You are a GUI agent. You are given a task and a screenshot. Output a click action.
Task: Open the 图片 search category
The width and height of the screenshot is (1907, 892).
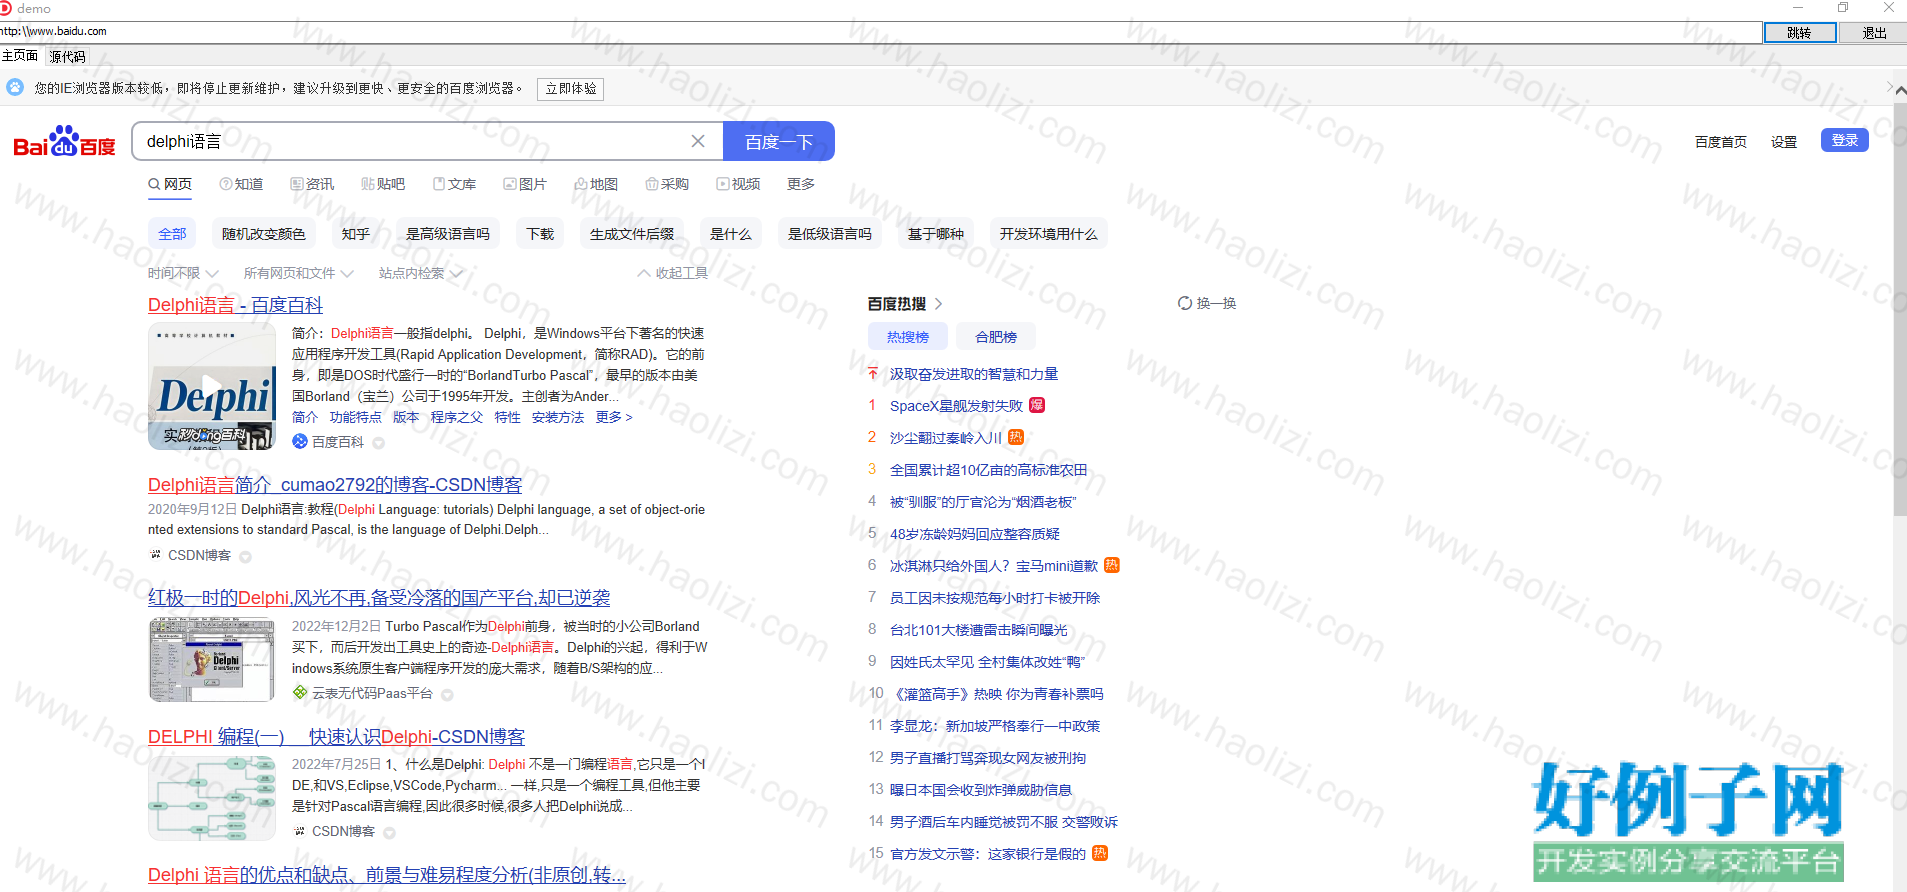[525, 184]
